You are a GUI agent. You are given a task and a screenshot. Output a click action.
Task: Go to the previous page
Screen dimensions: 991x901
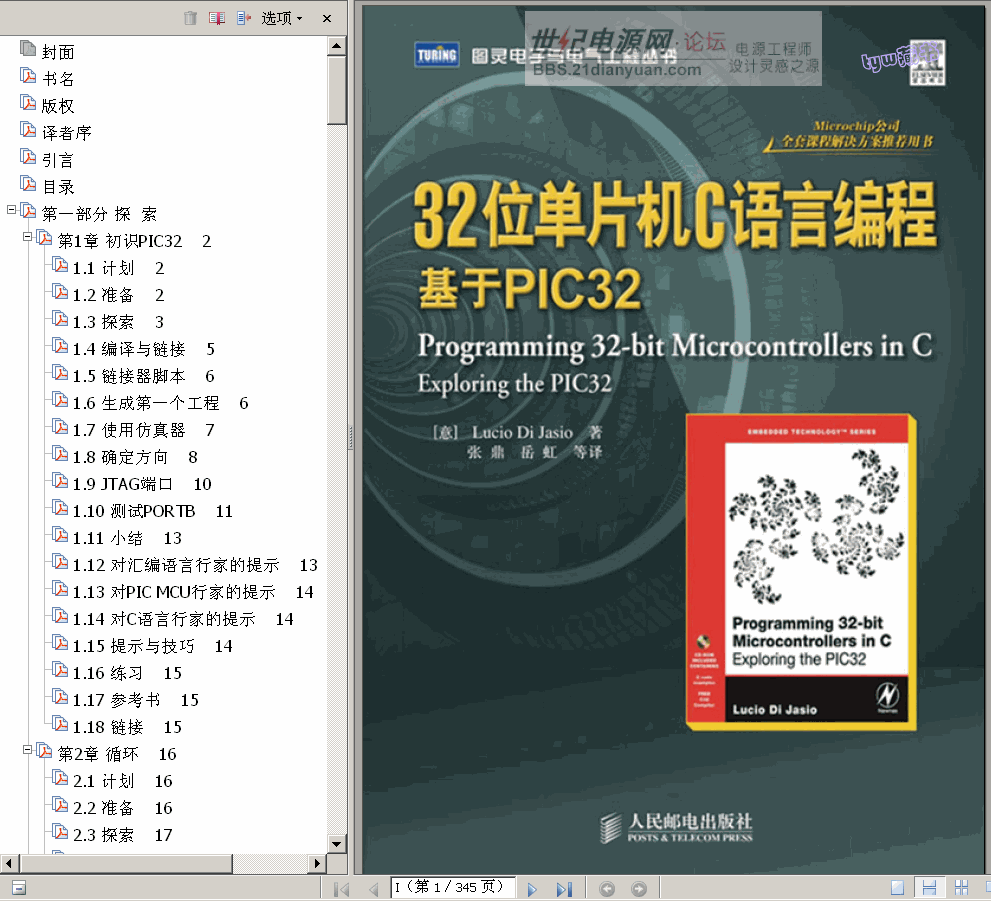[374, 889]
